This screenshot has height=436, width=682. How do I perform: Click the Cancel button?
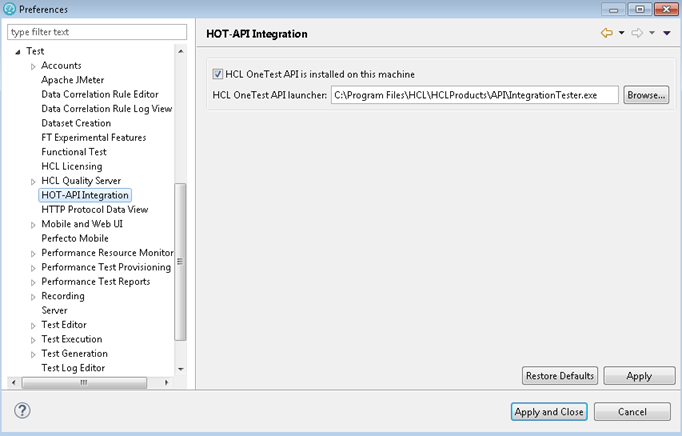[x=632, y=412]
